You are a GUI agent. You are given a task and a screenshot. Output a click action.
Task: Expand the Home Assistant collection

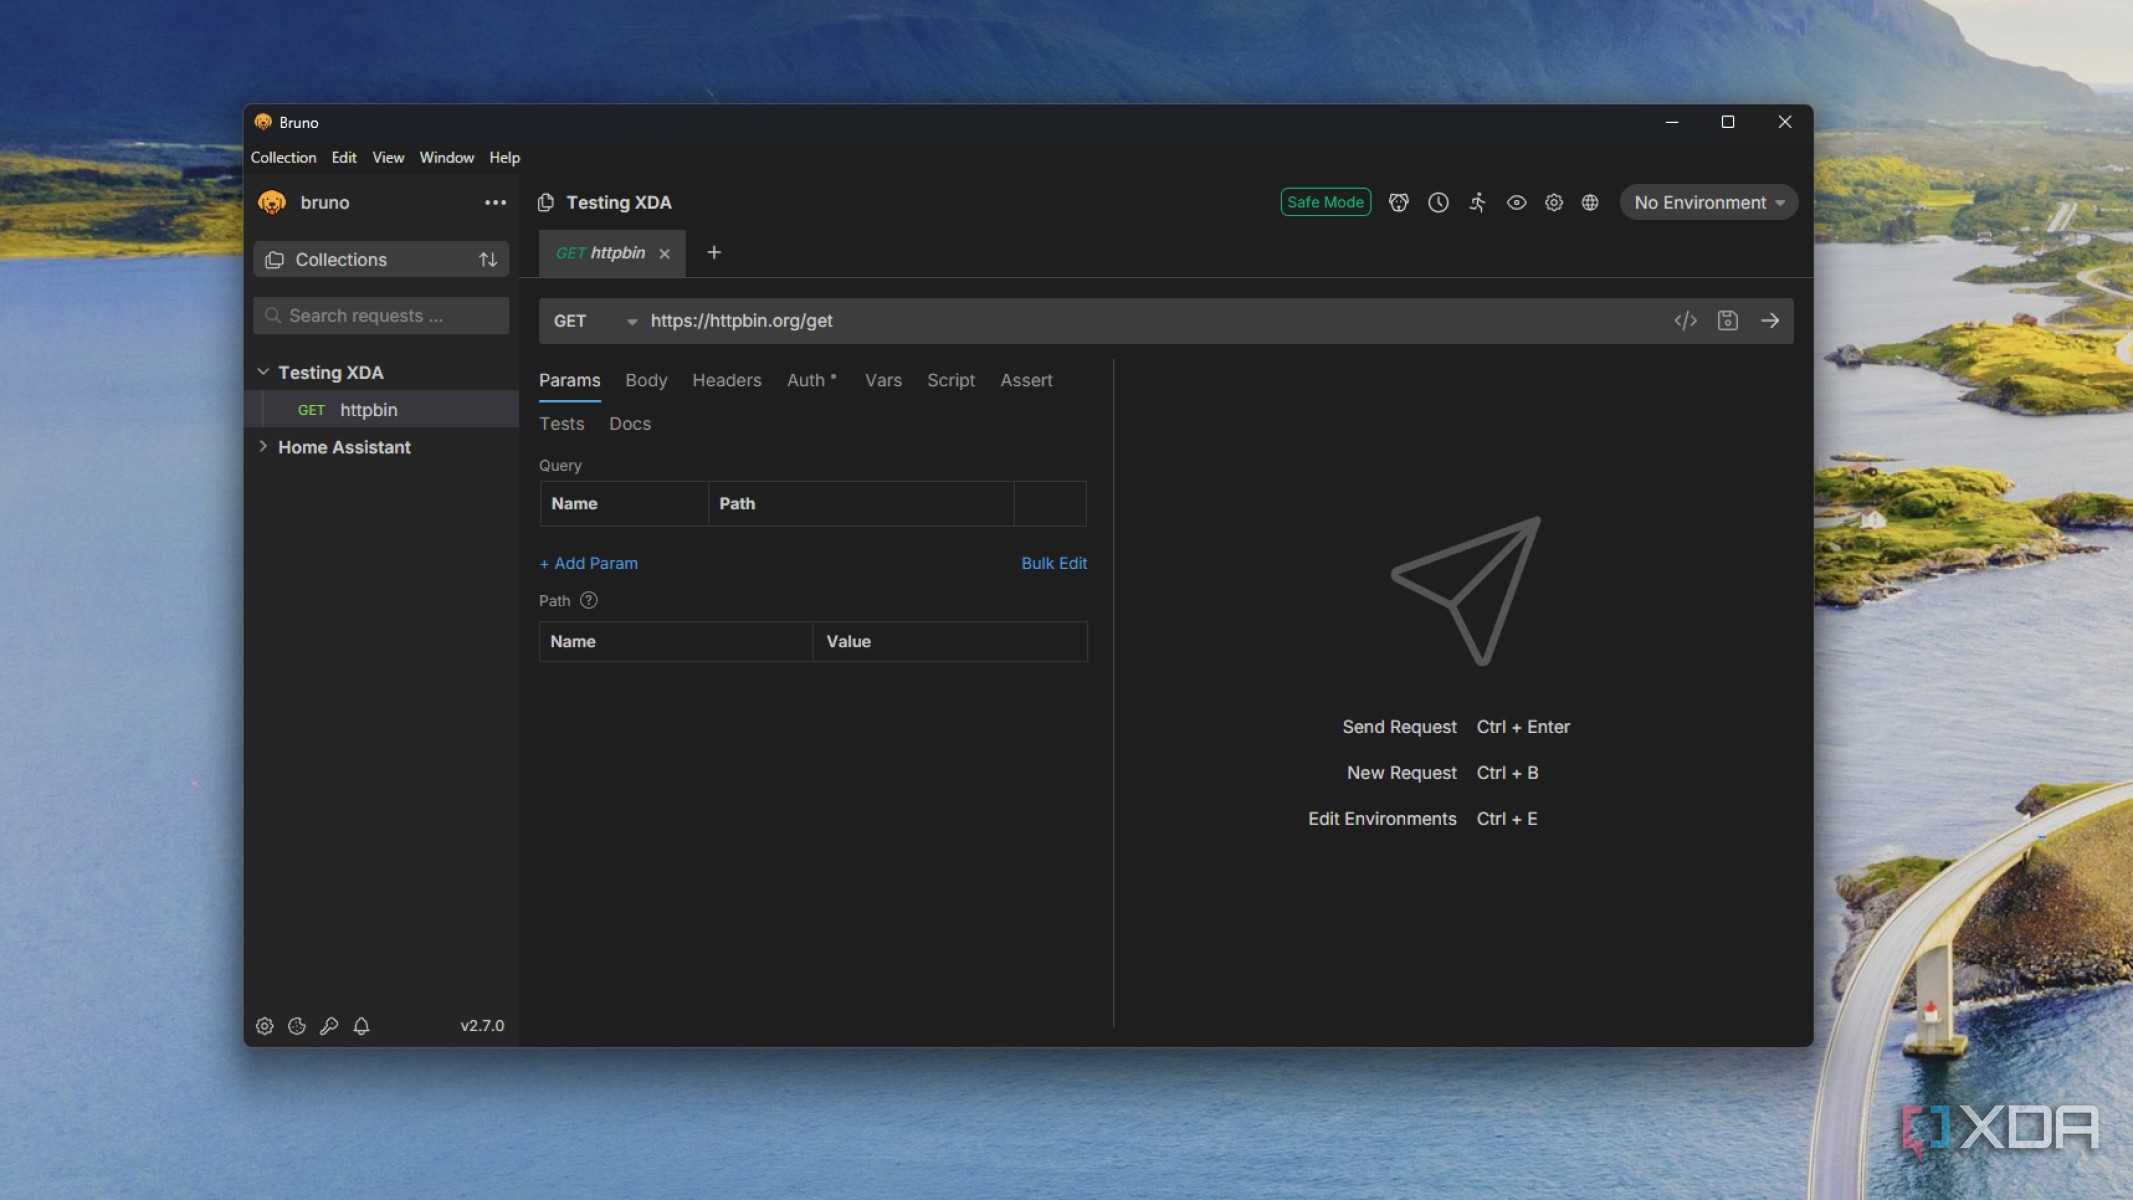pyautogui.click(x=263, y=446)
